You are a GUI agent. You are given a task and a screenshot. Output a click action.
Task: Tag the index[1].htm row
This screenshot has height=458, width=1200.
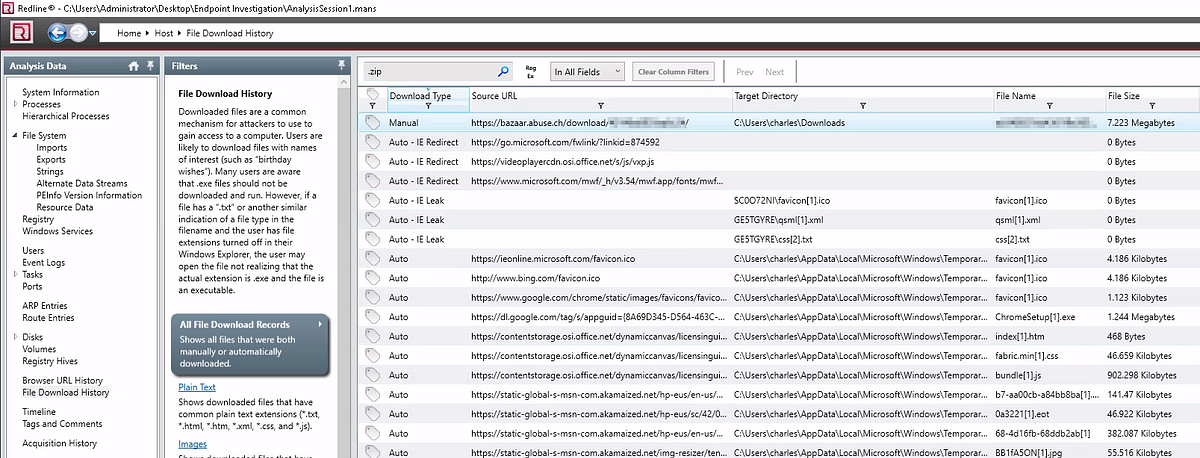pos(372,336)
